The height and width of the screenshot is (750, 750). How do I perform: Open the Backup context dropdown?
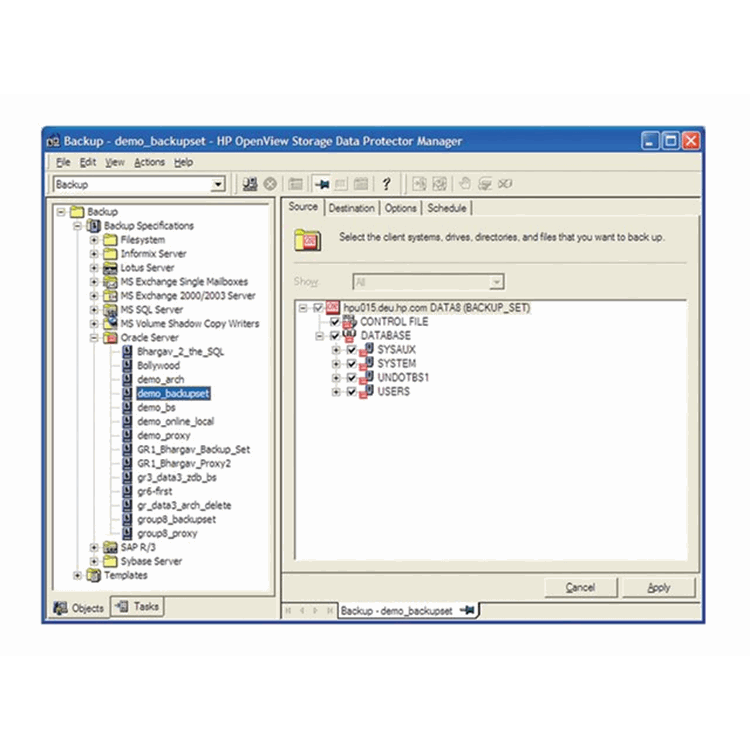pyautogui.click(x=218, y=184)
